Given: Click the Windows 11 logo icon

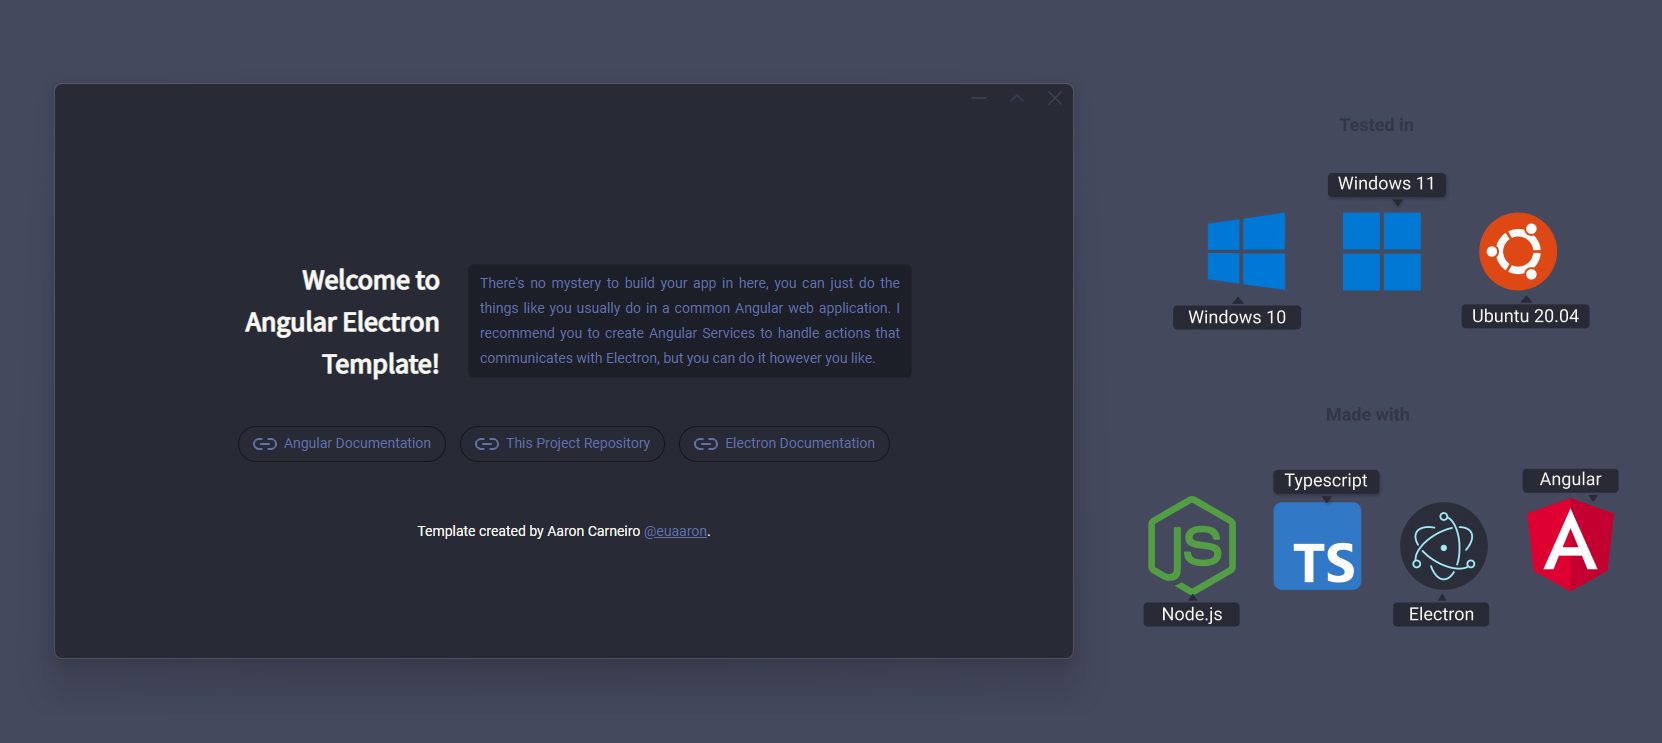Looking at the screenshot, I should (1382, 251).
